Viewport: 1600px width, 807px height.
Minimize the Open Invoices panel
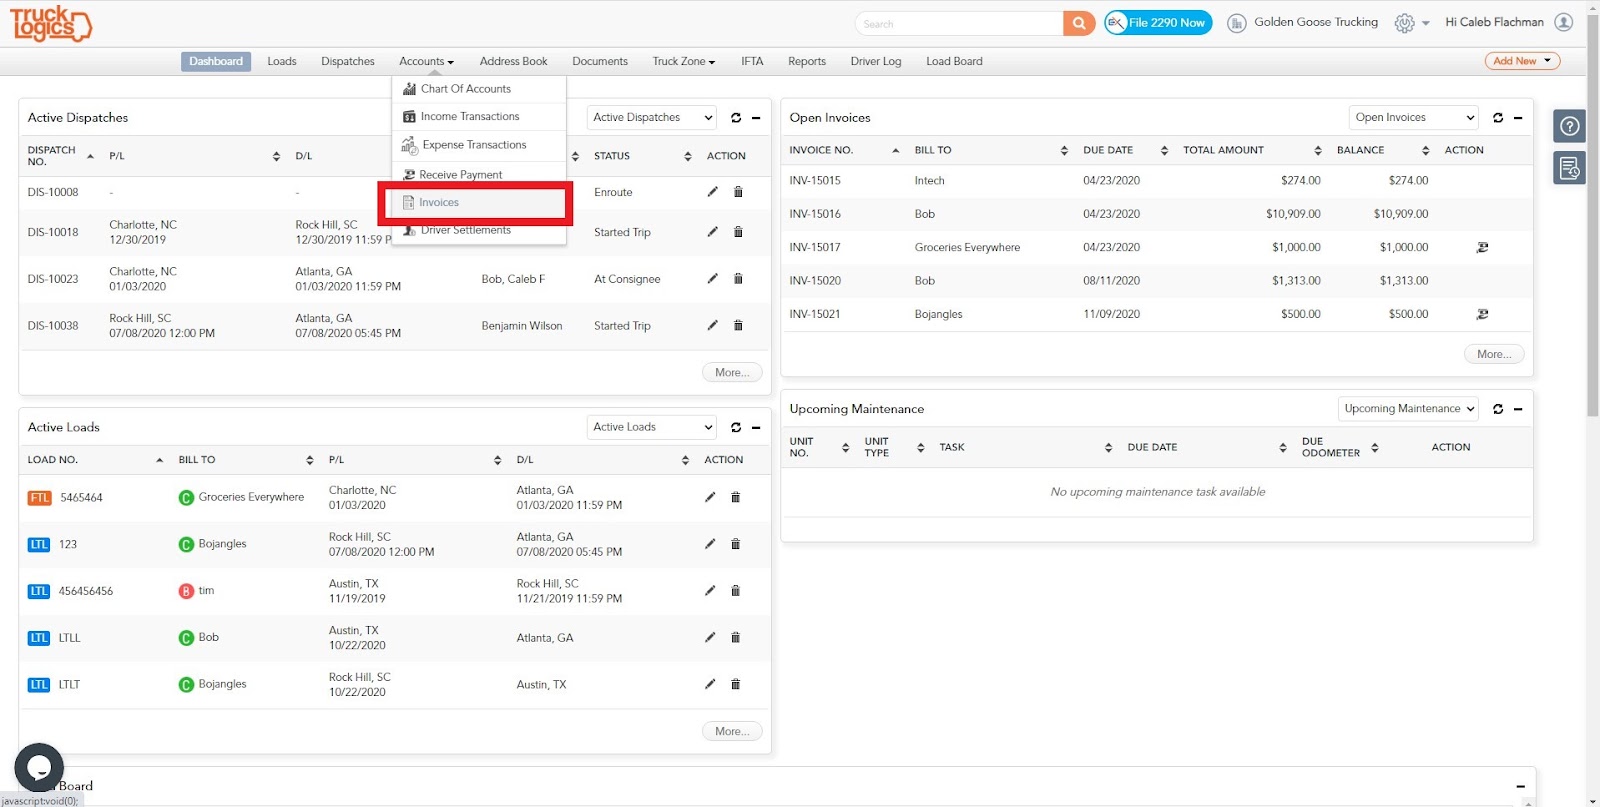pyautogui.click(x=1518, y=118)
